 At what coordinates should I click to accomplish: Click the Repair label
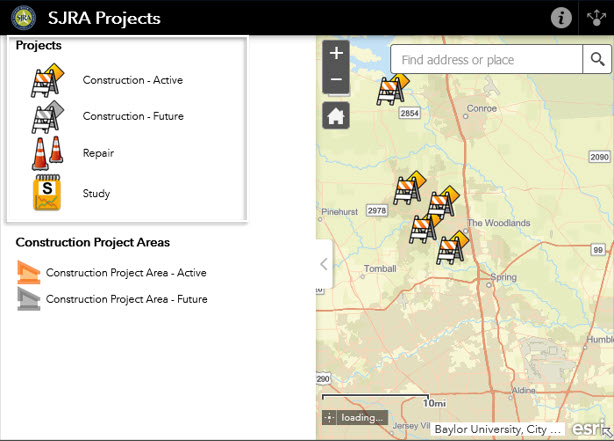(x=98, y=153)
